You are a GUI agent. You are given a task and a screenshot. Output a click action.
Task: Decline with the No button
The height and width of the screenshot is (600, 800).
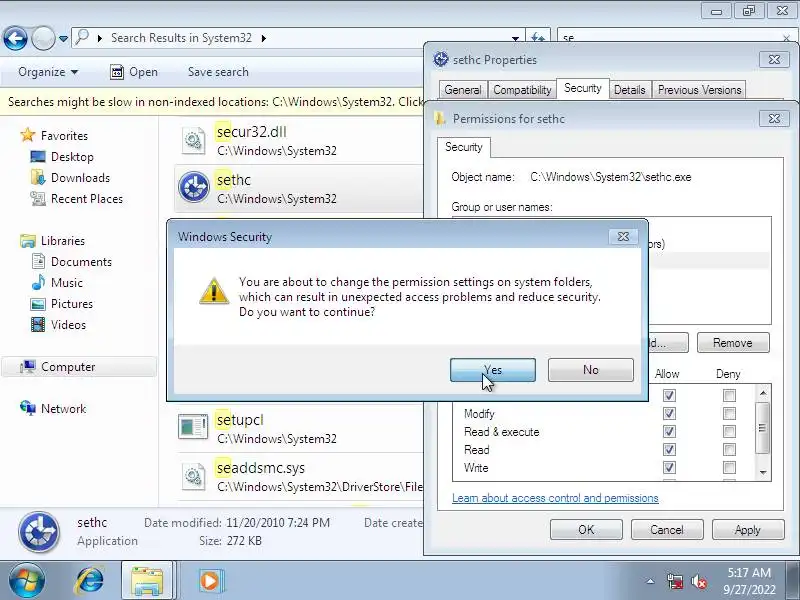coord(590,370)
